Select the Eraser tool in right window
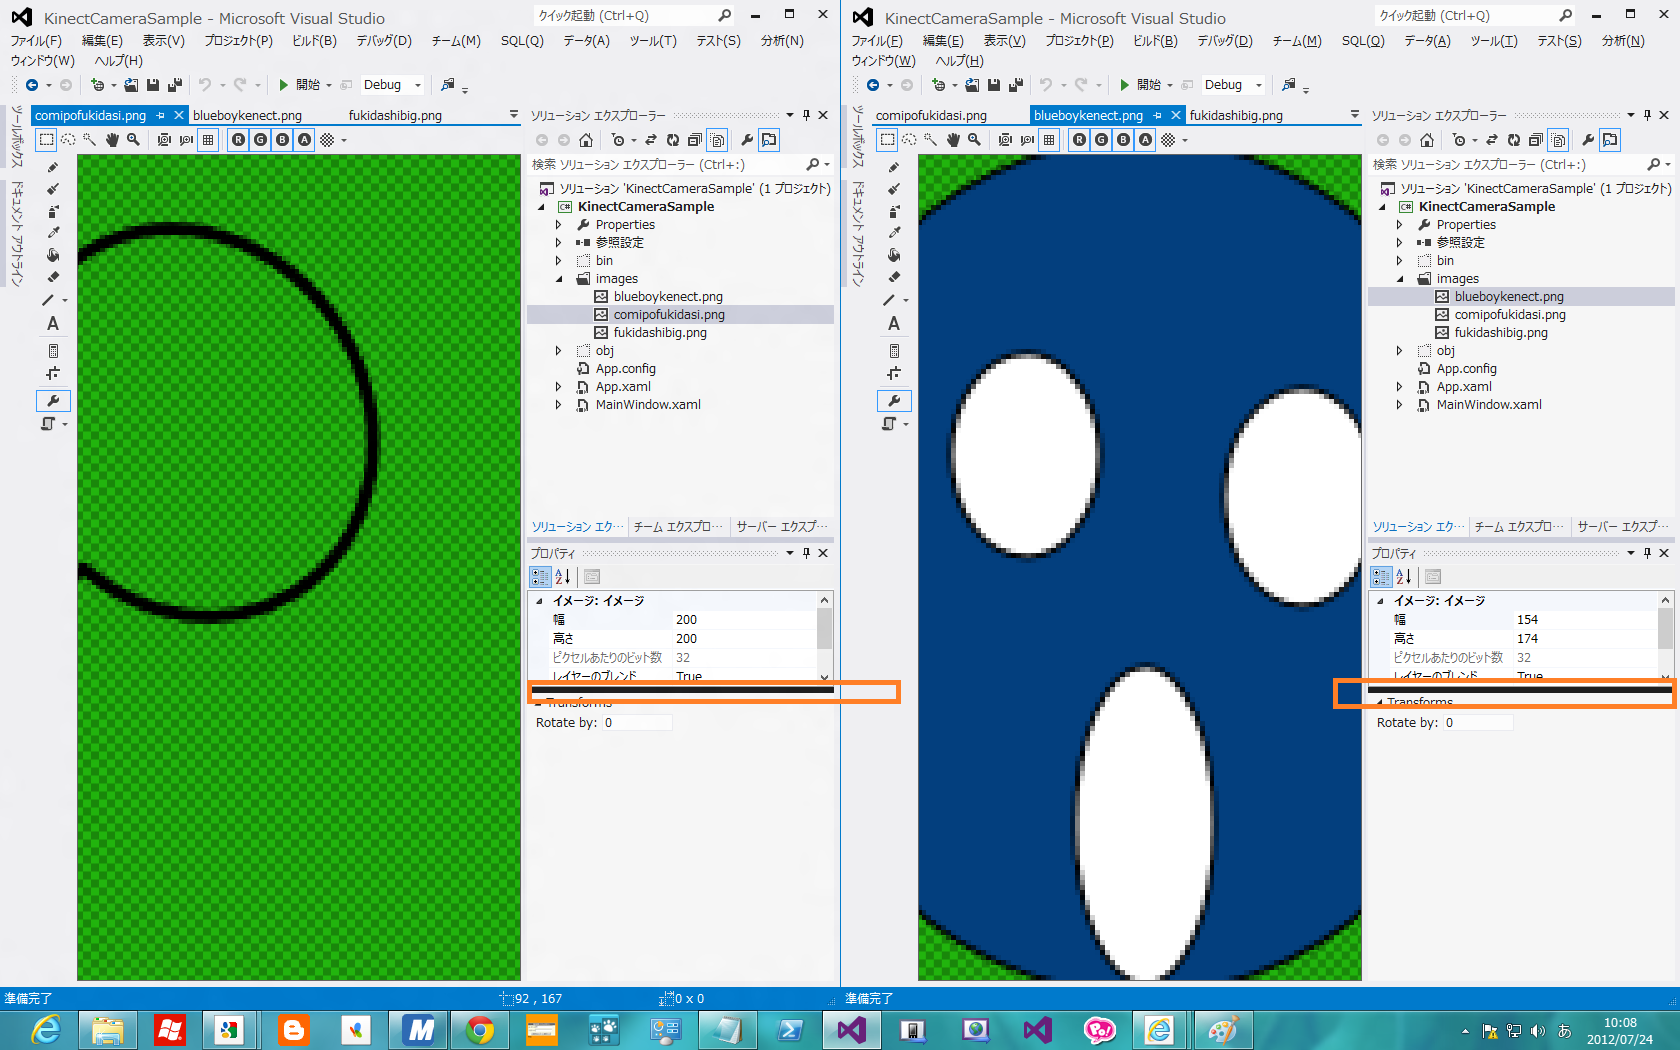The height and width of the screenshot is (1050, 1680). [x=894, y=277]
